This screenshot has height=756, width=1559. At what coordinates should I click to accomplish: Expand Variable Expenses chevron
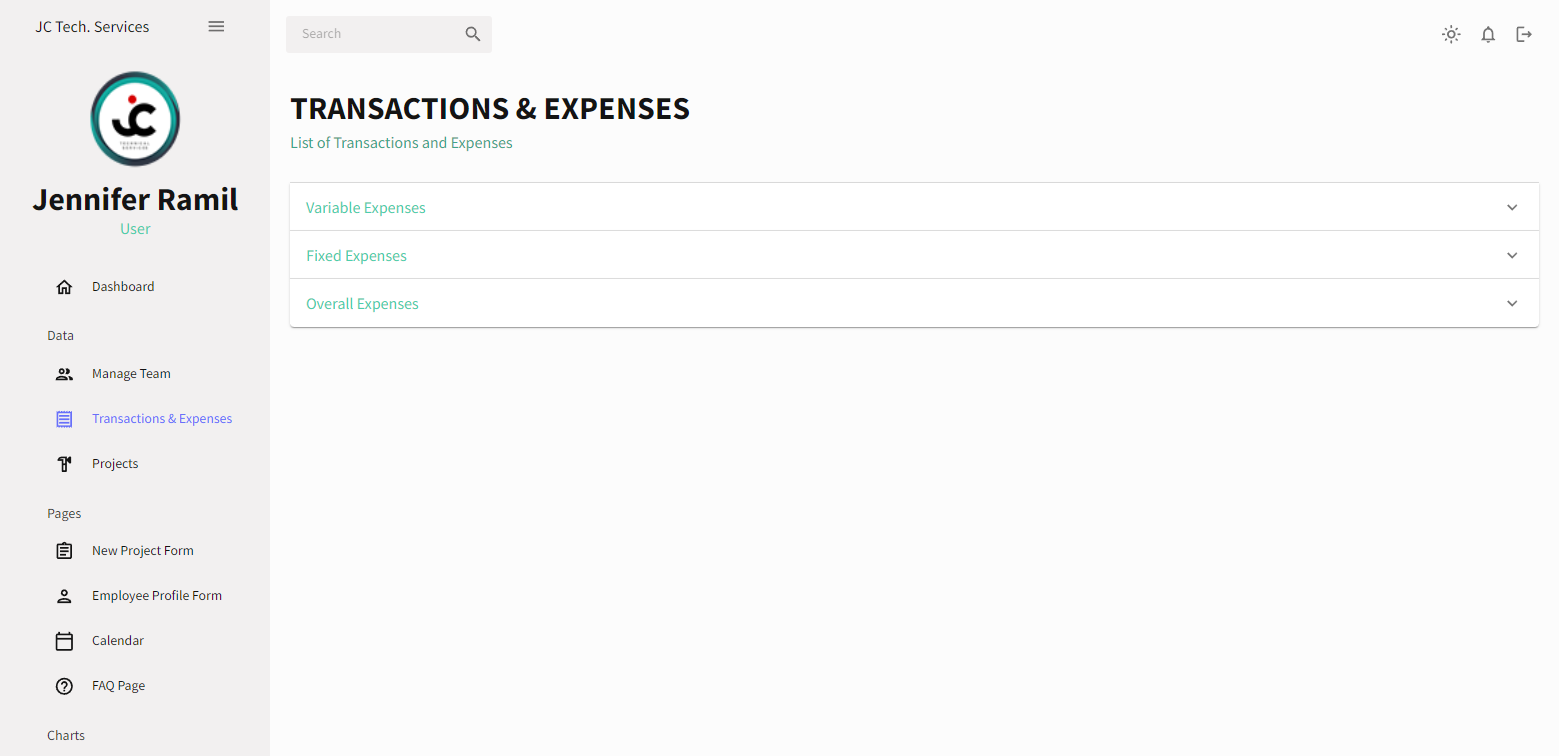(1512, 208)
